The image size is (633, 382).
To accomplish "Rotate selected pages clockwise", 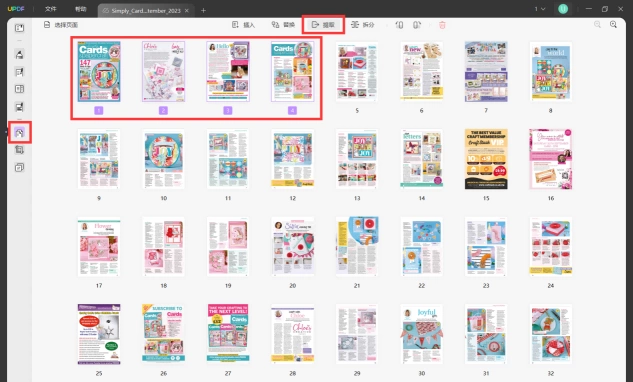I will tap(417, 25).
